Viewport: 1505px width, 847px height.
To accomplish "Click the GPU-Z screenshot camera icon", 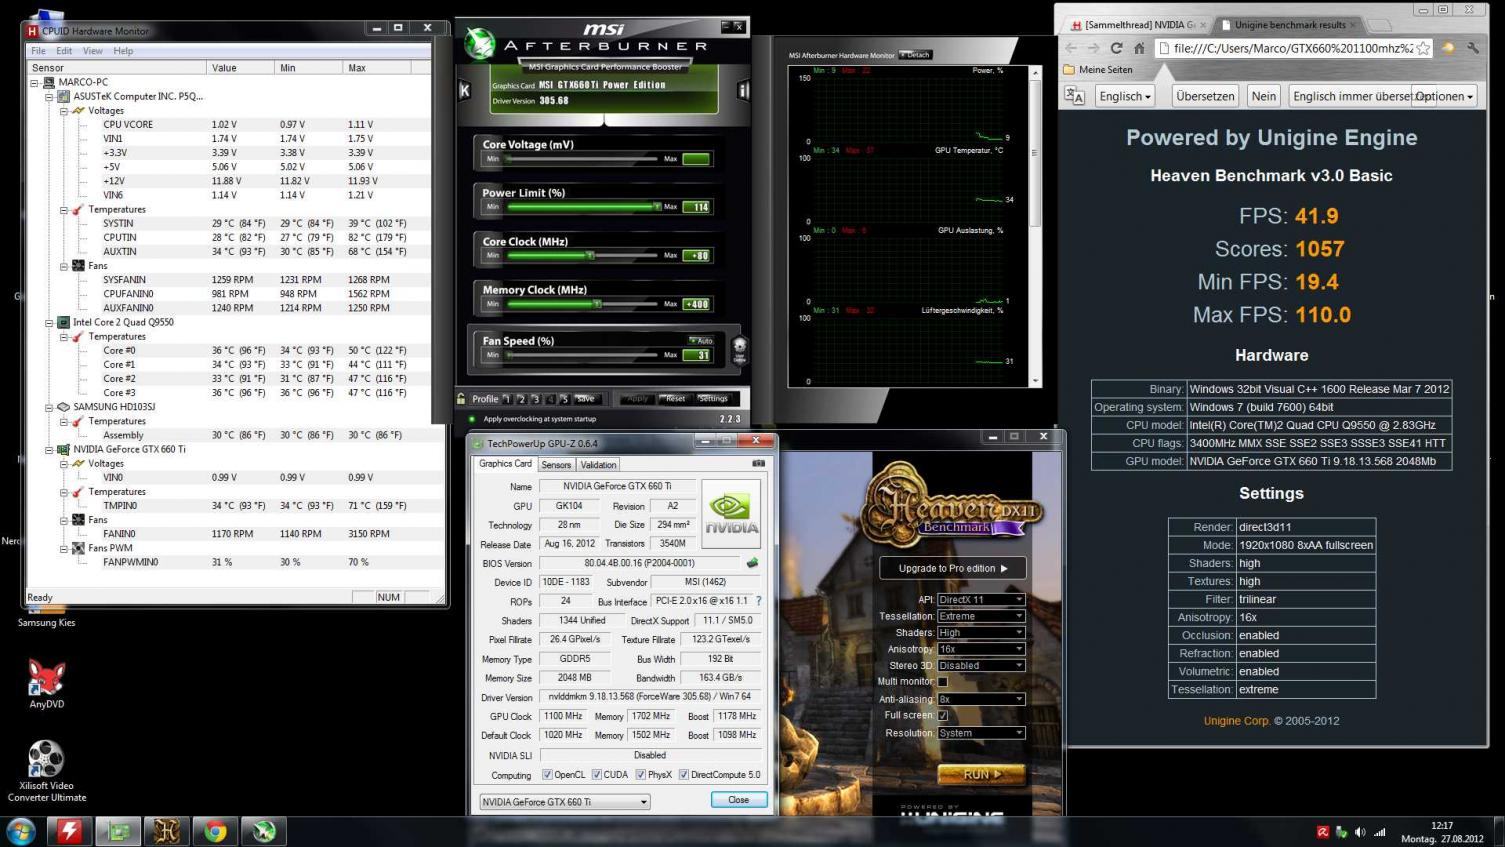I will [x=758, y=463].
